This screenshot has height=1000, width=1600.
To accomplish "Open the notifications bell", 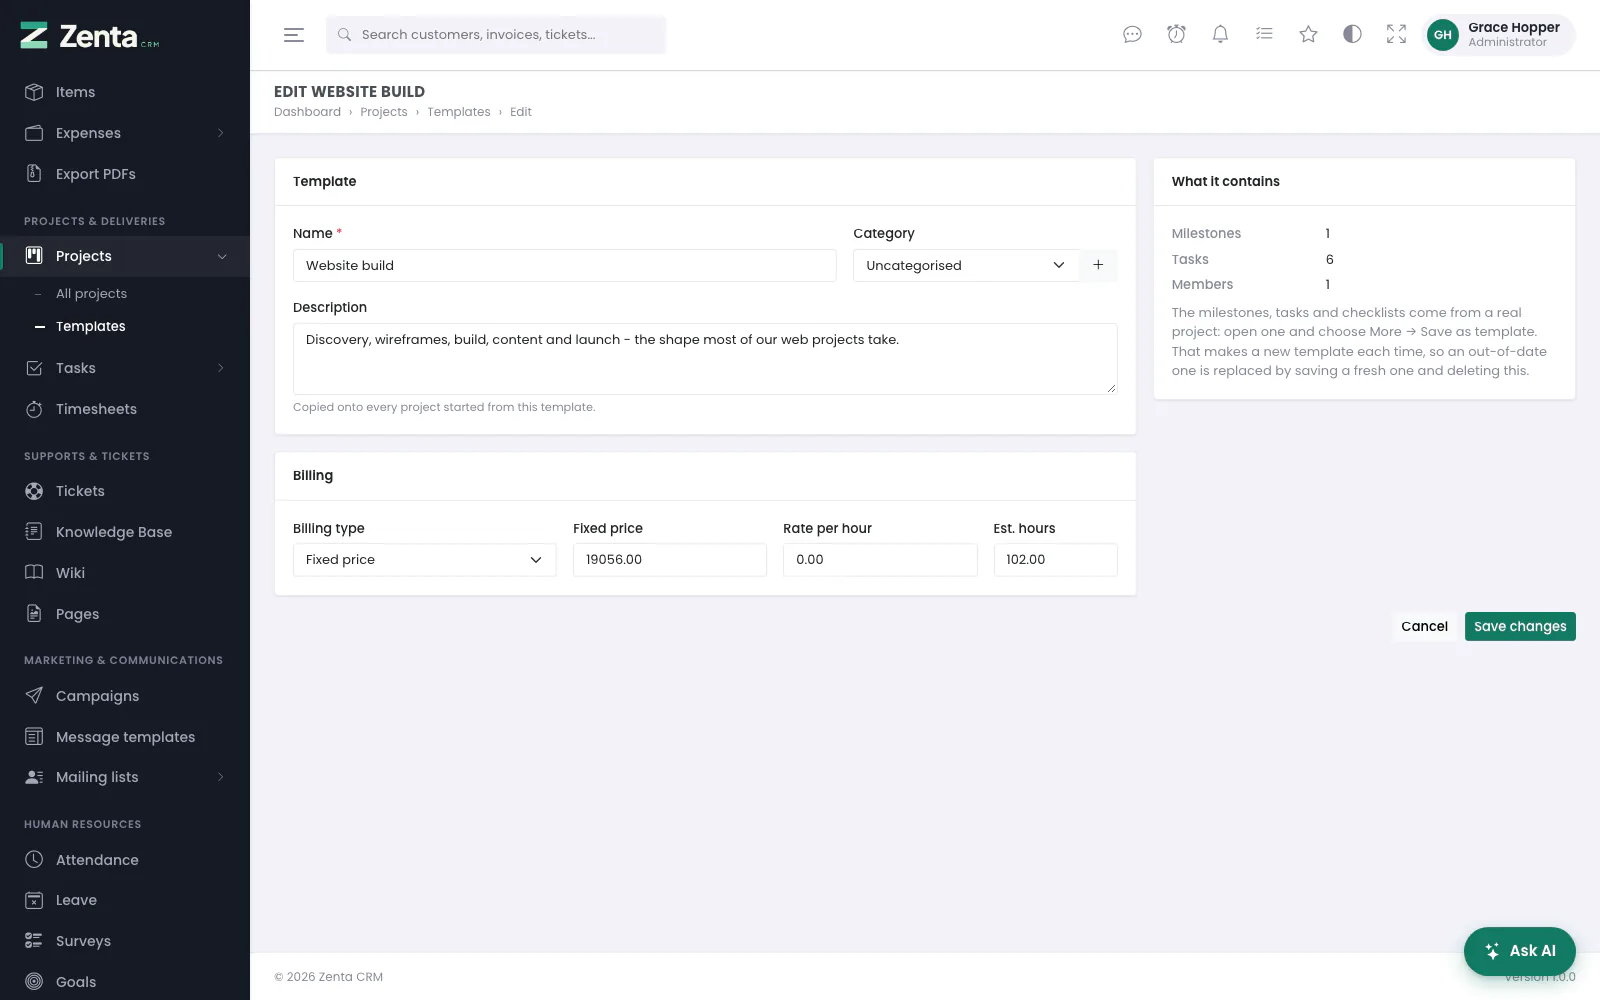I will pyautogui.click(x=1220, y=35).
